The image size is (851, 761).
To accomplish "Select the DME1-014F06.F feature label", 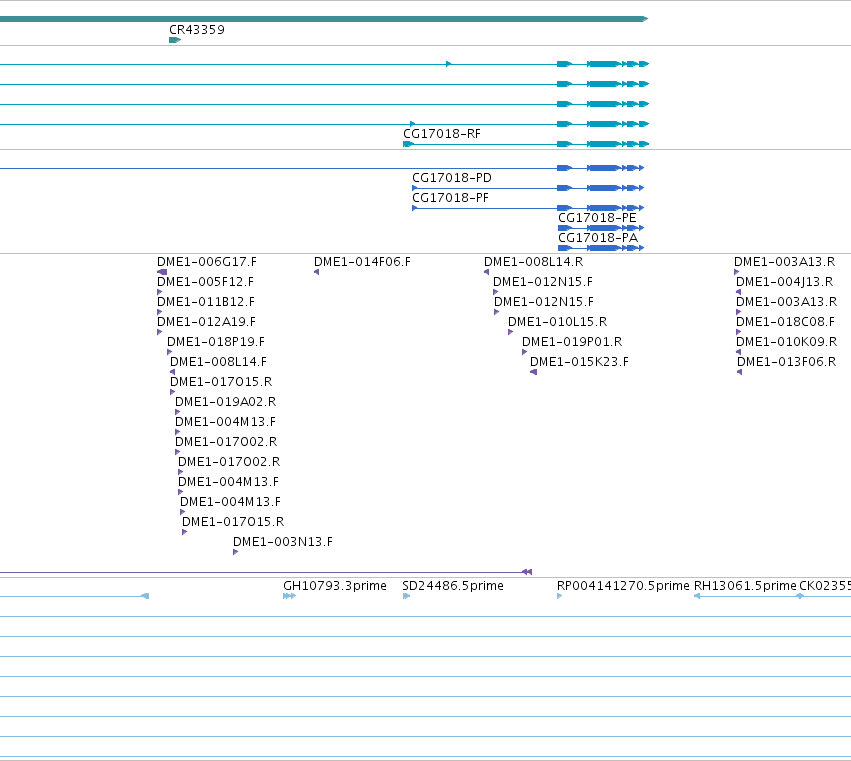I will [x=363, y=262].
